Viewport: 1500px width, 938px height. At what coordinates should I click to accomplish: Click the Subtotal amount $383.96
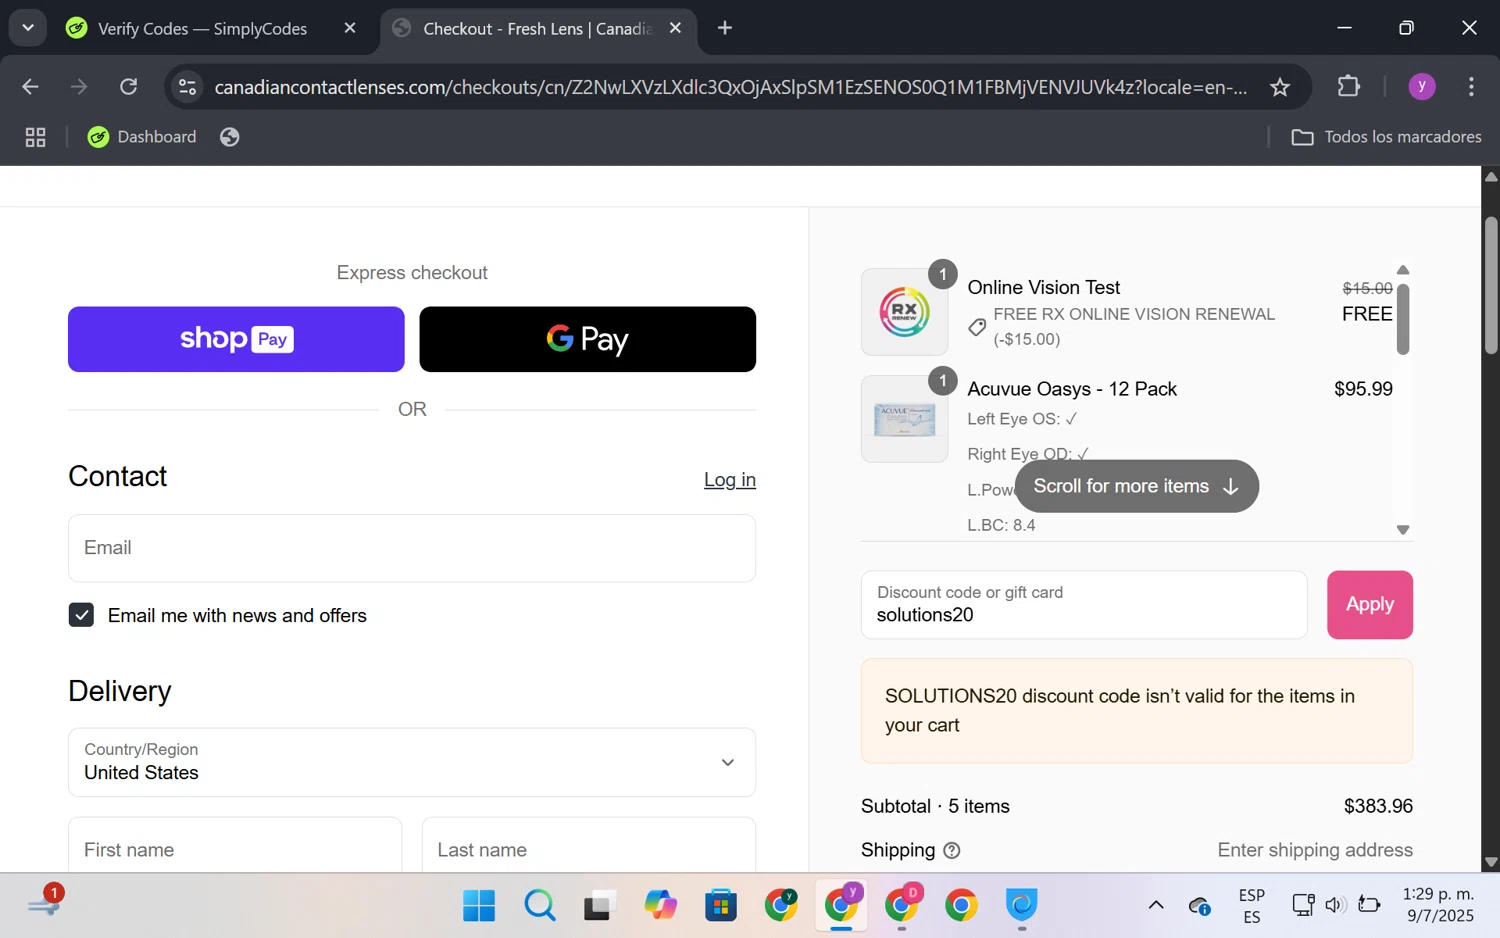coord(1378,806)
